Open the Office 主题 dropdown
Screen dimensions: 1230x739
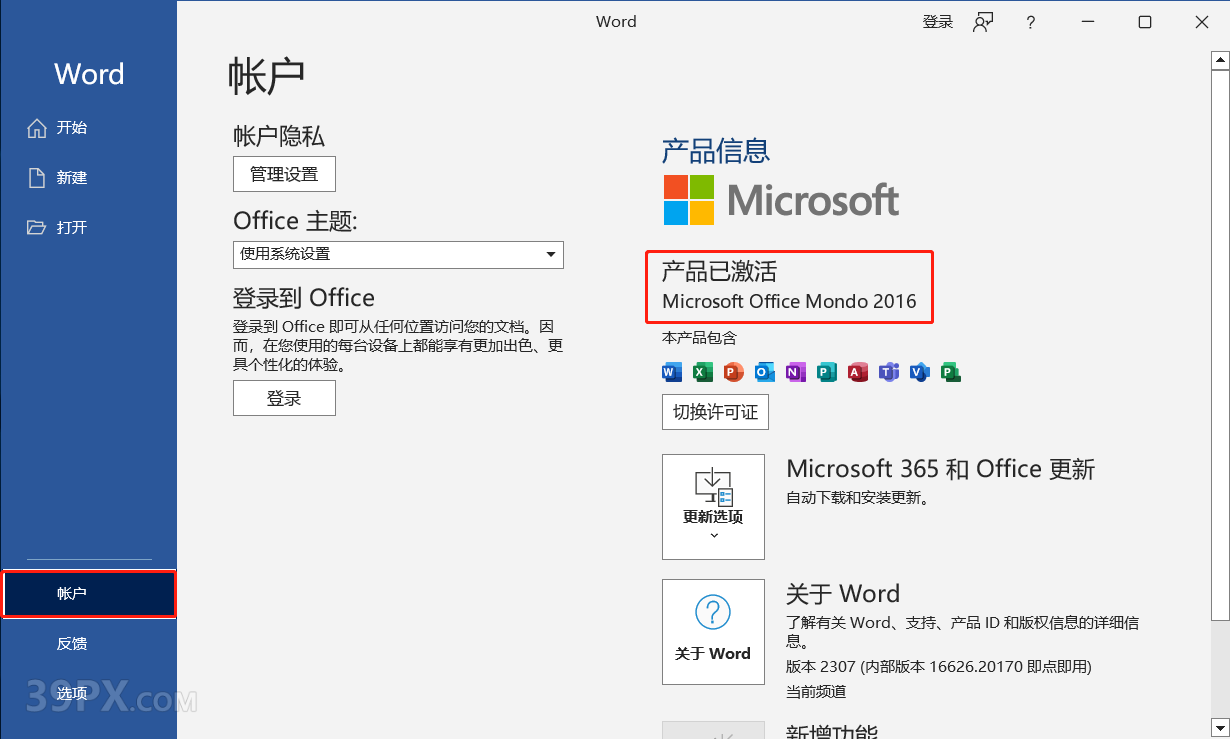tap(398, 254)
